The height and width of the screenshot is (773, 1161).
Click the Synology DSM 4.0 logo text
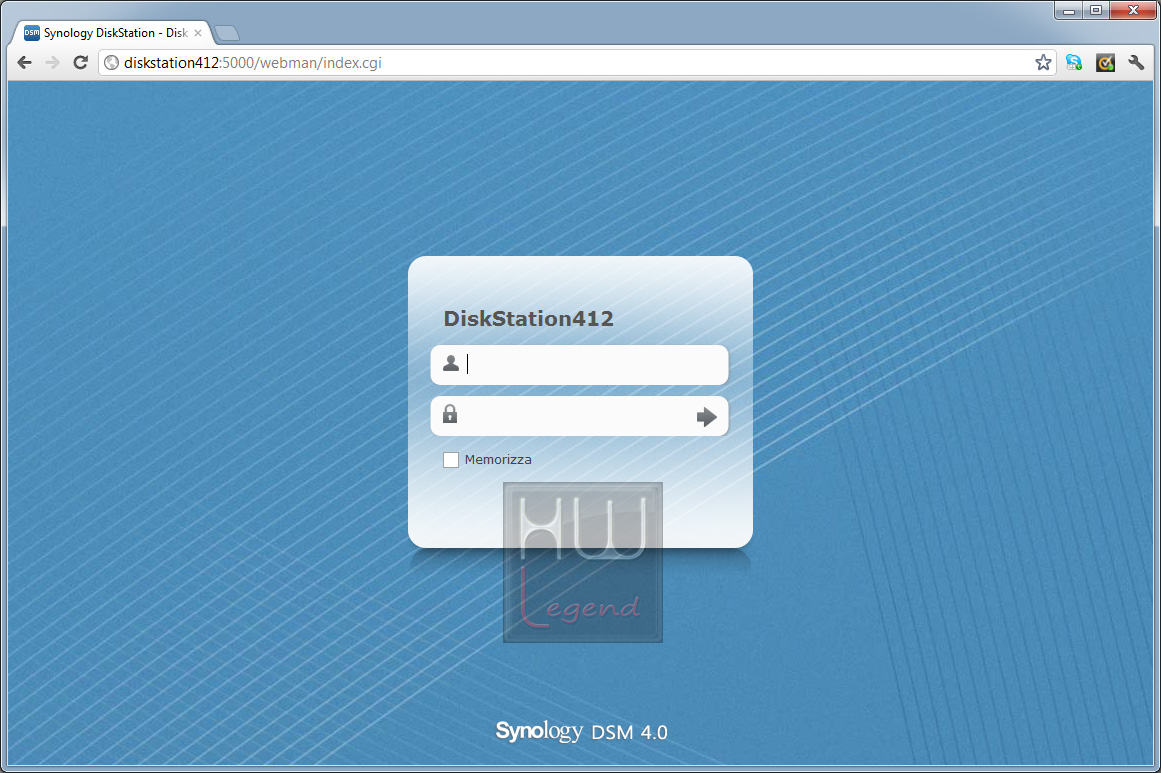click(581, 732)
